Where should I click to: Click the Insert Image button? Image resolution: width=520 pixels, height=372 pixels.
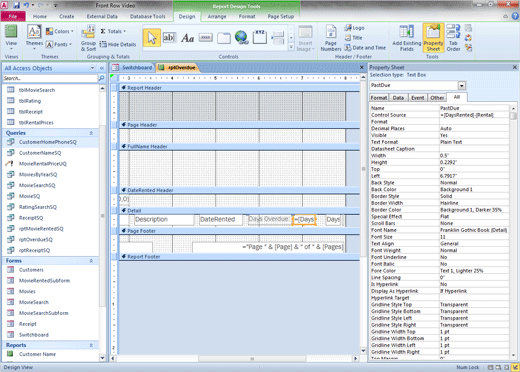(305, 38)
